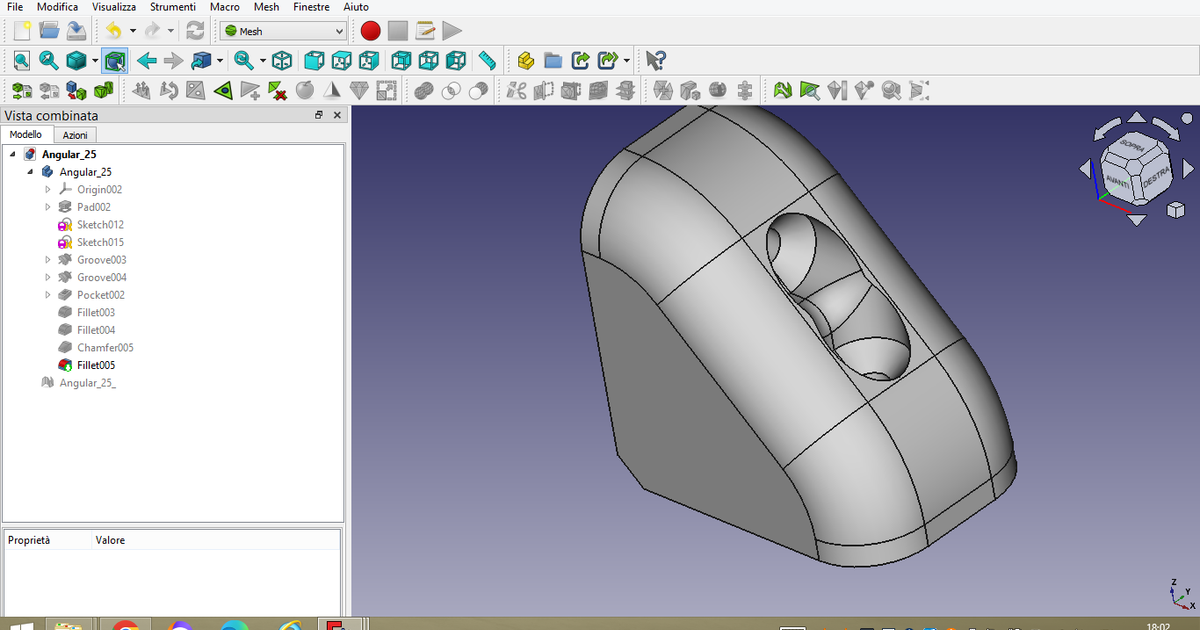Screen dimensions: 1200x630
Task: Select the measure distance ruler tool
Action: click(487, 60)
